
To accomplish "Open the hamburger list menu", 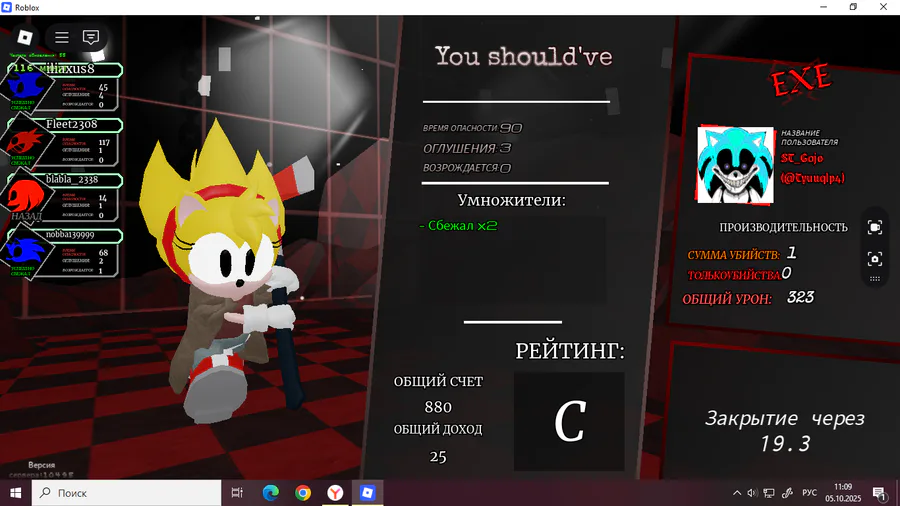I will [61, 37].
